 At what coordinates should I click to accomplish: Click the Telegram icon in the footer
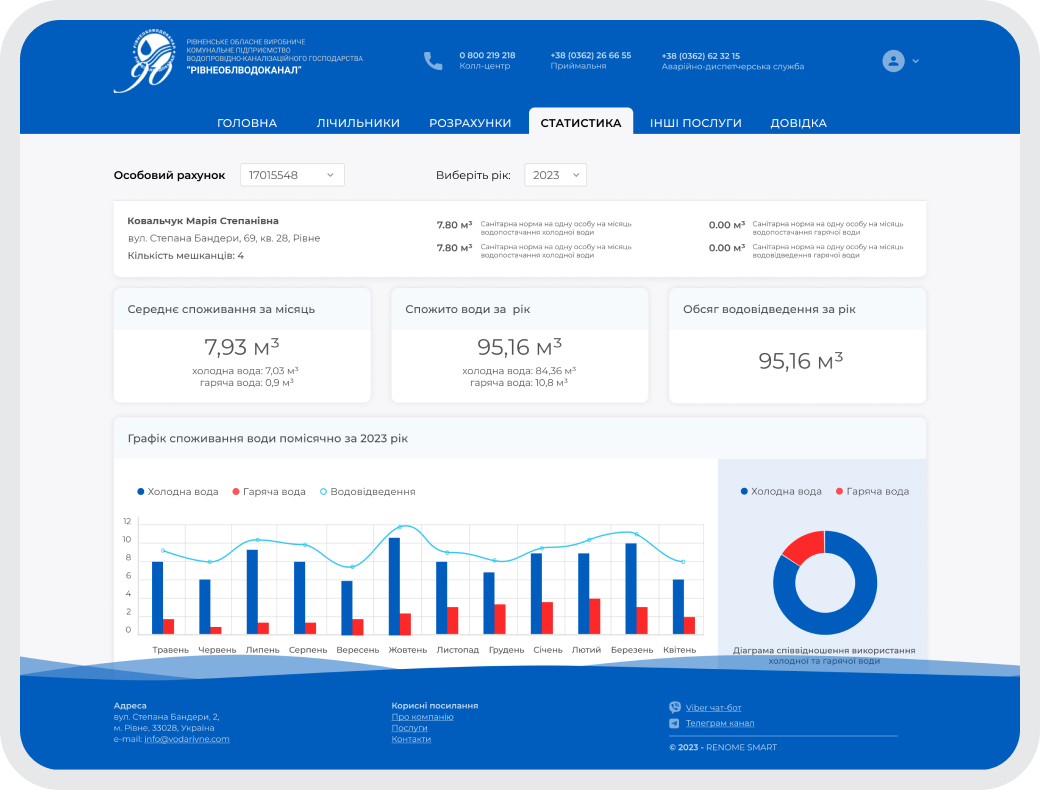point(675,723)
